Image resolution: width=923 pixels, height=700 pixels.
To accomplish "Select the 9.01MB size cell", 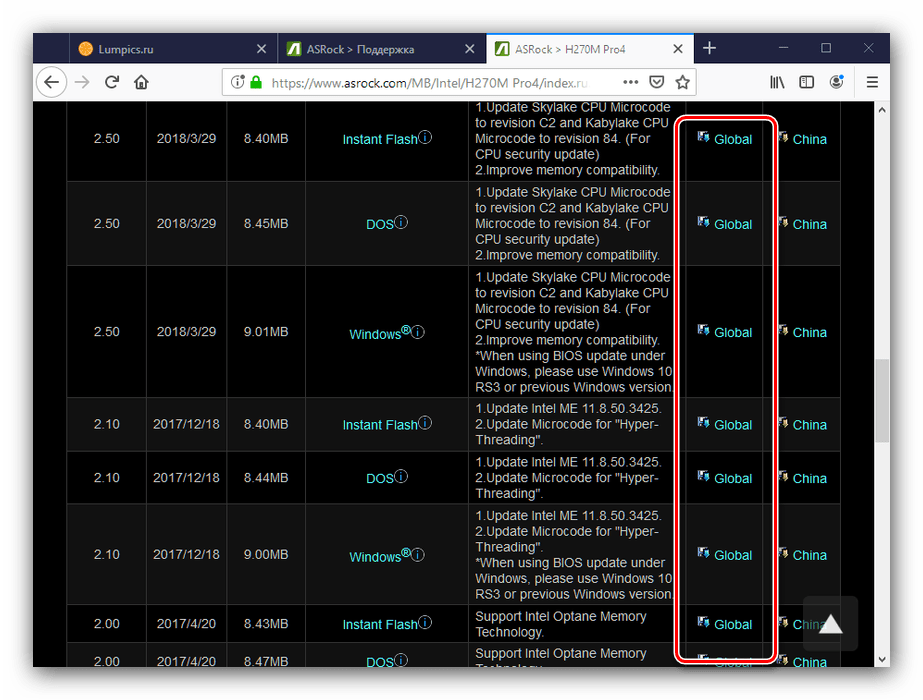I will tap(266, 332).
